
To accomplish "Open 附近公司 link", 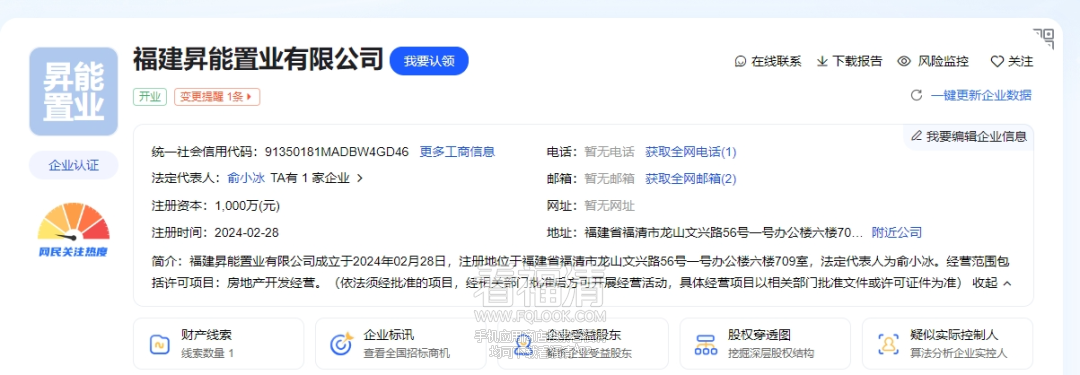I will point(897,232).
